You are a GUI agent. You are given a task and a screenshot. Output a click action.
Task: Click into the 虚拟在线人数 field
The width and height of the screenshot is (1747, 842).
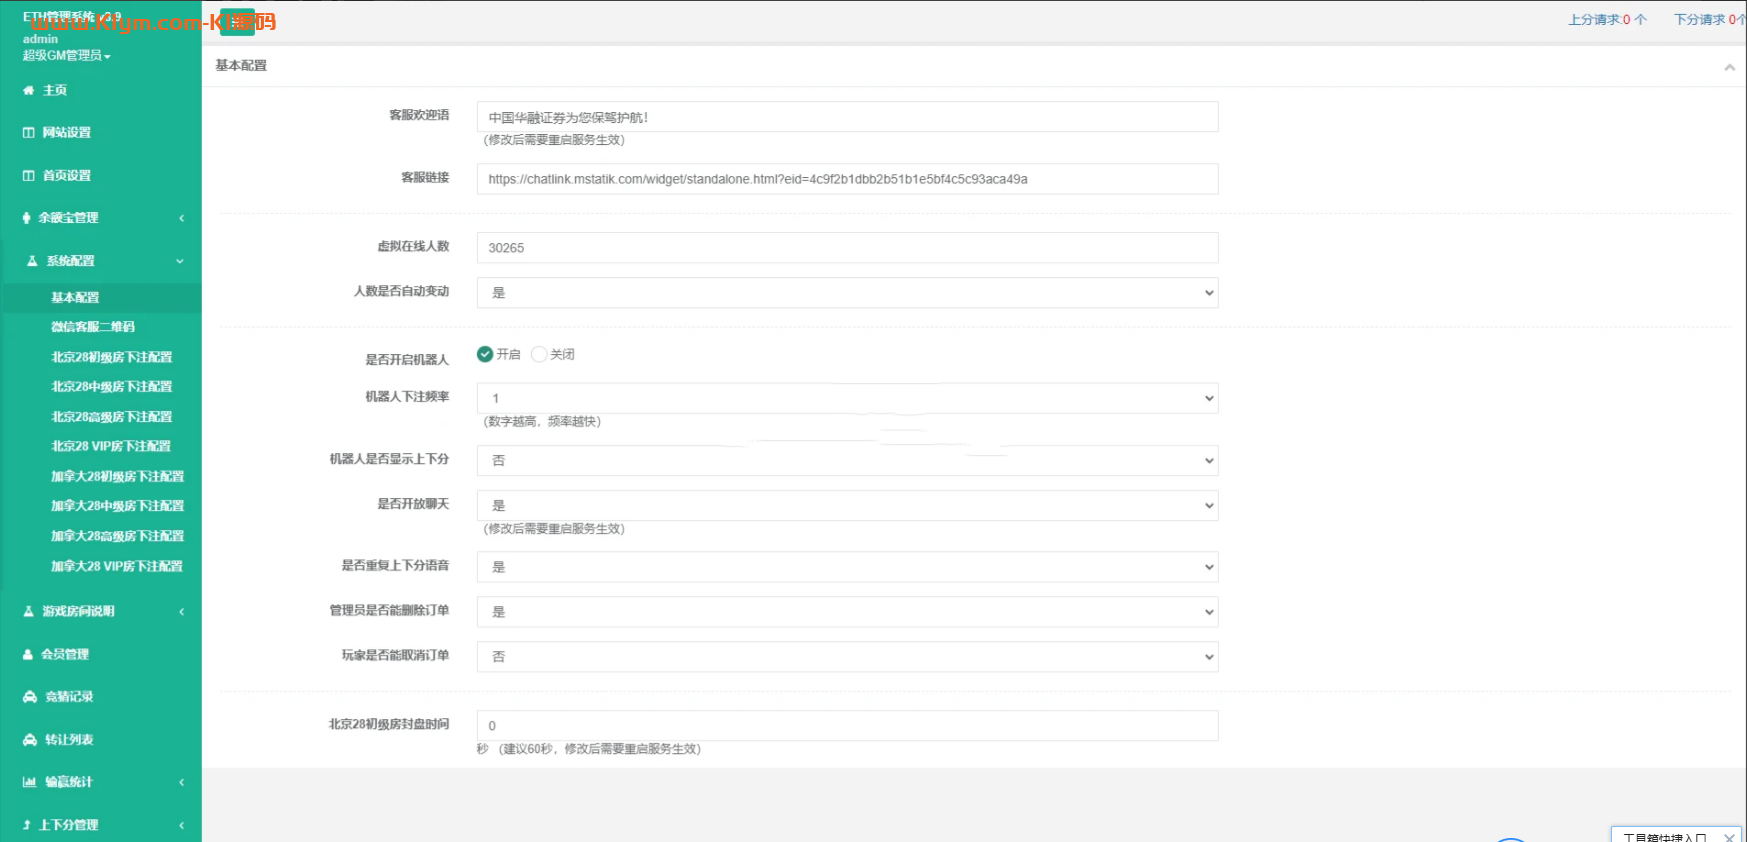[x=847, y=248]
